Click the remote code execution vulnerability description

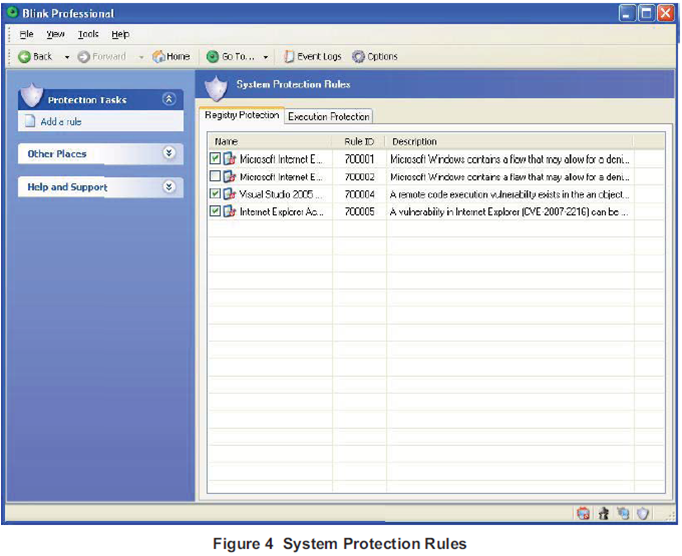[x=509, y=194]
